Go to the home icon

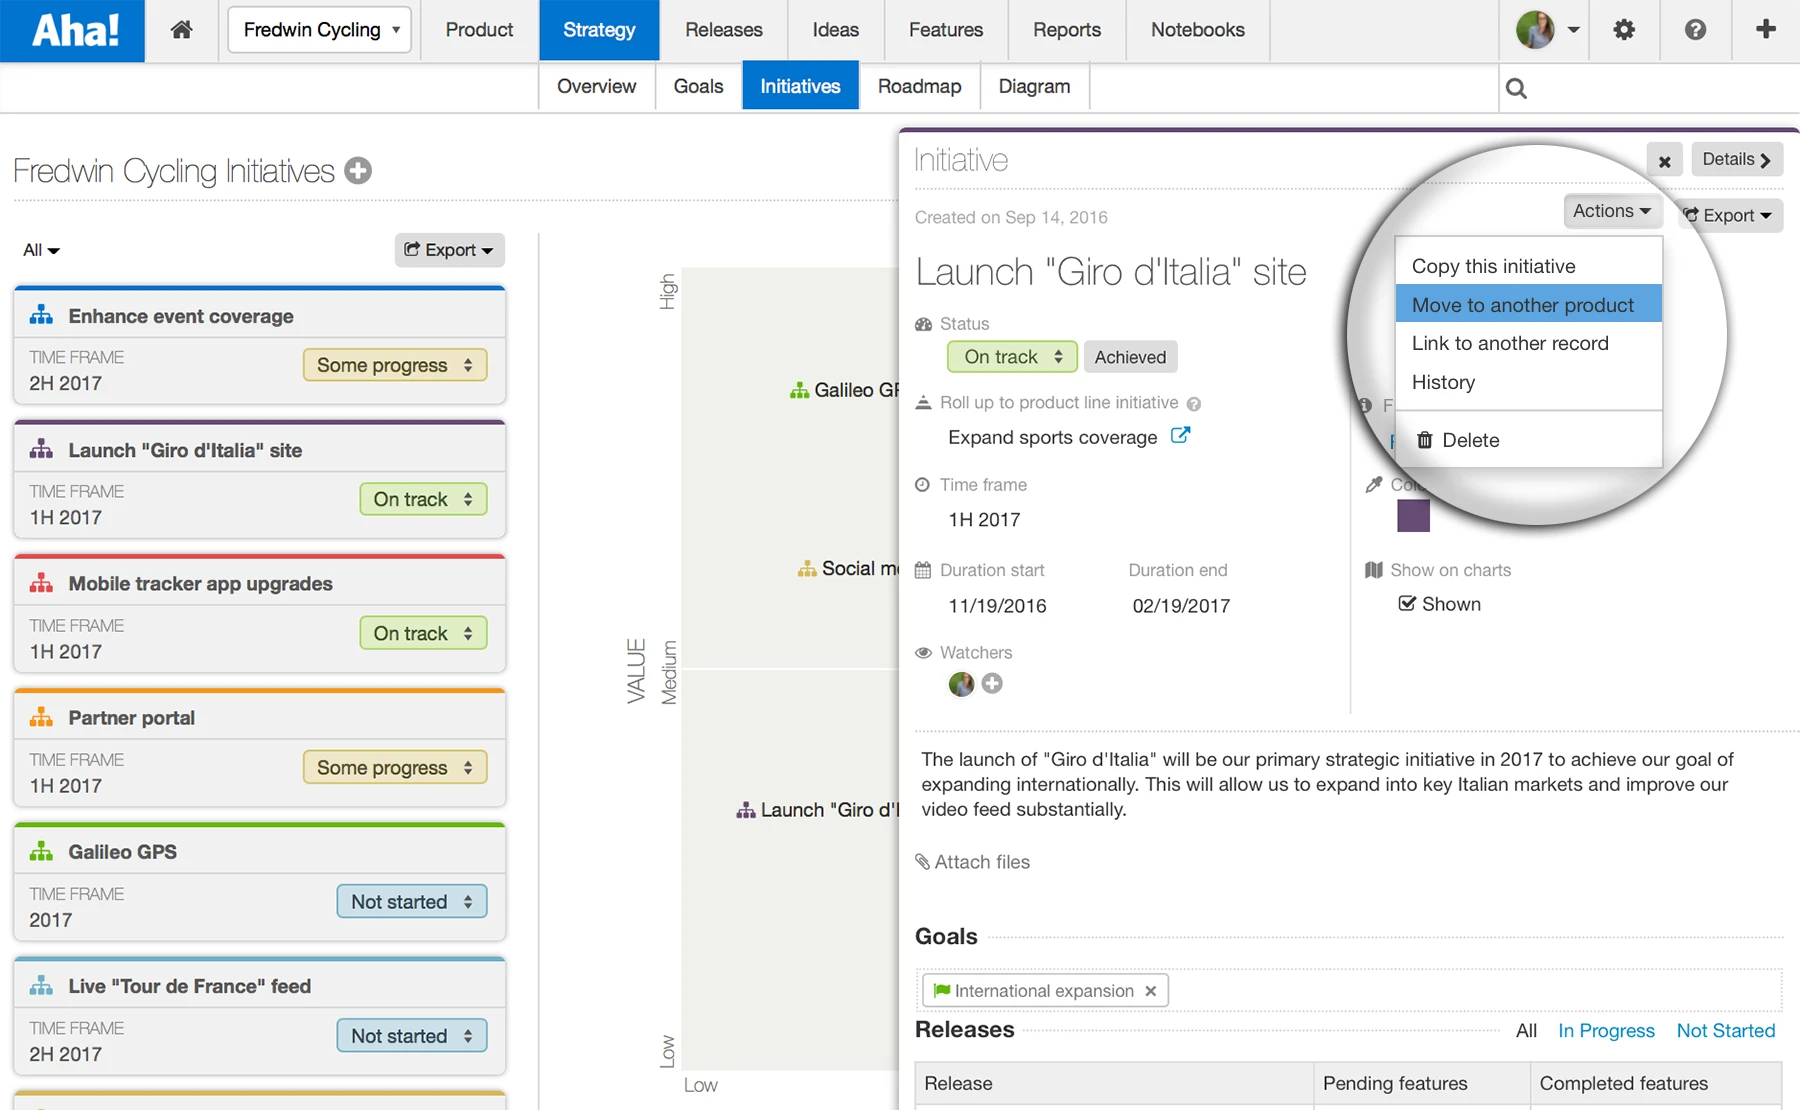pyautogui.click(x=181, y=30)
